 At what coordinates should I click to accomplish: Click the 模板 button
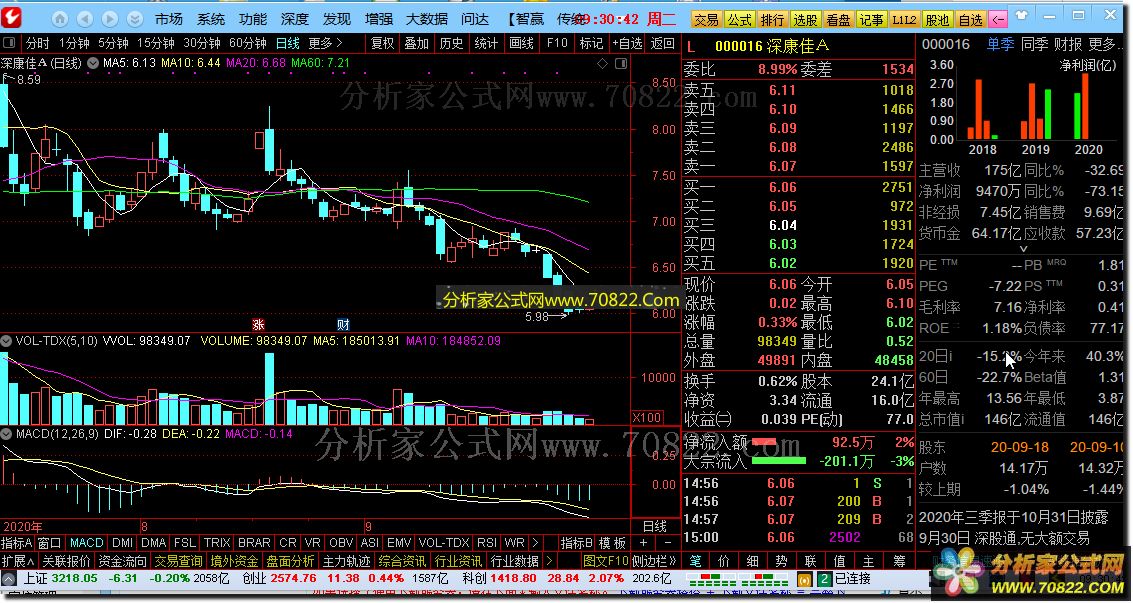pyautogui.click(x=613, y=542)
